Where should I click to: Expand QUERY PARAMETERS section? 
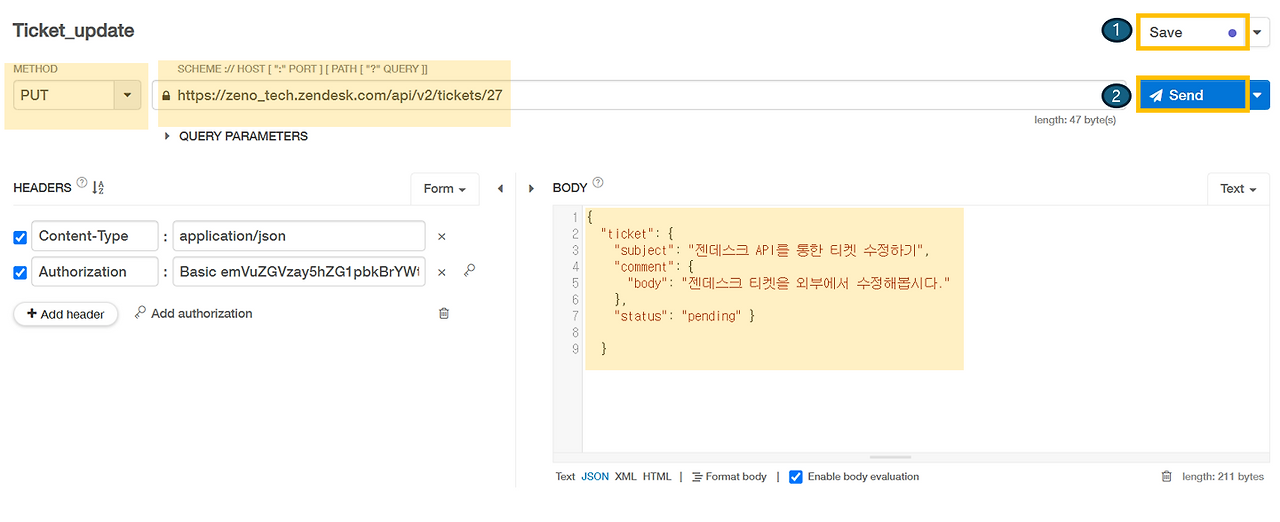(236, 136)
